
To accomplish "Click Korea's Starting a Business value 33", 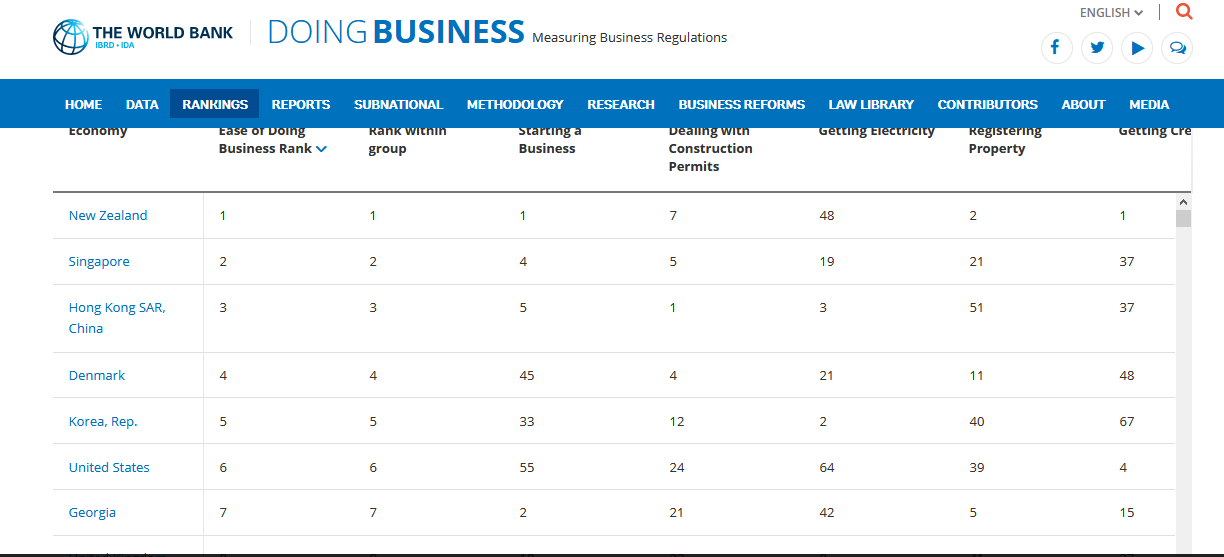I will (527, 421).
